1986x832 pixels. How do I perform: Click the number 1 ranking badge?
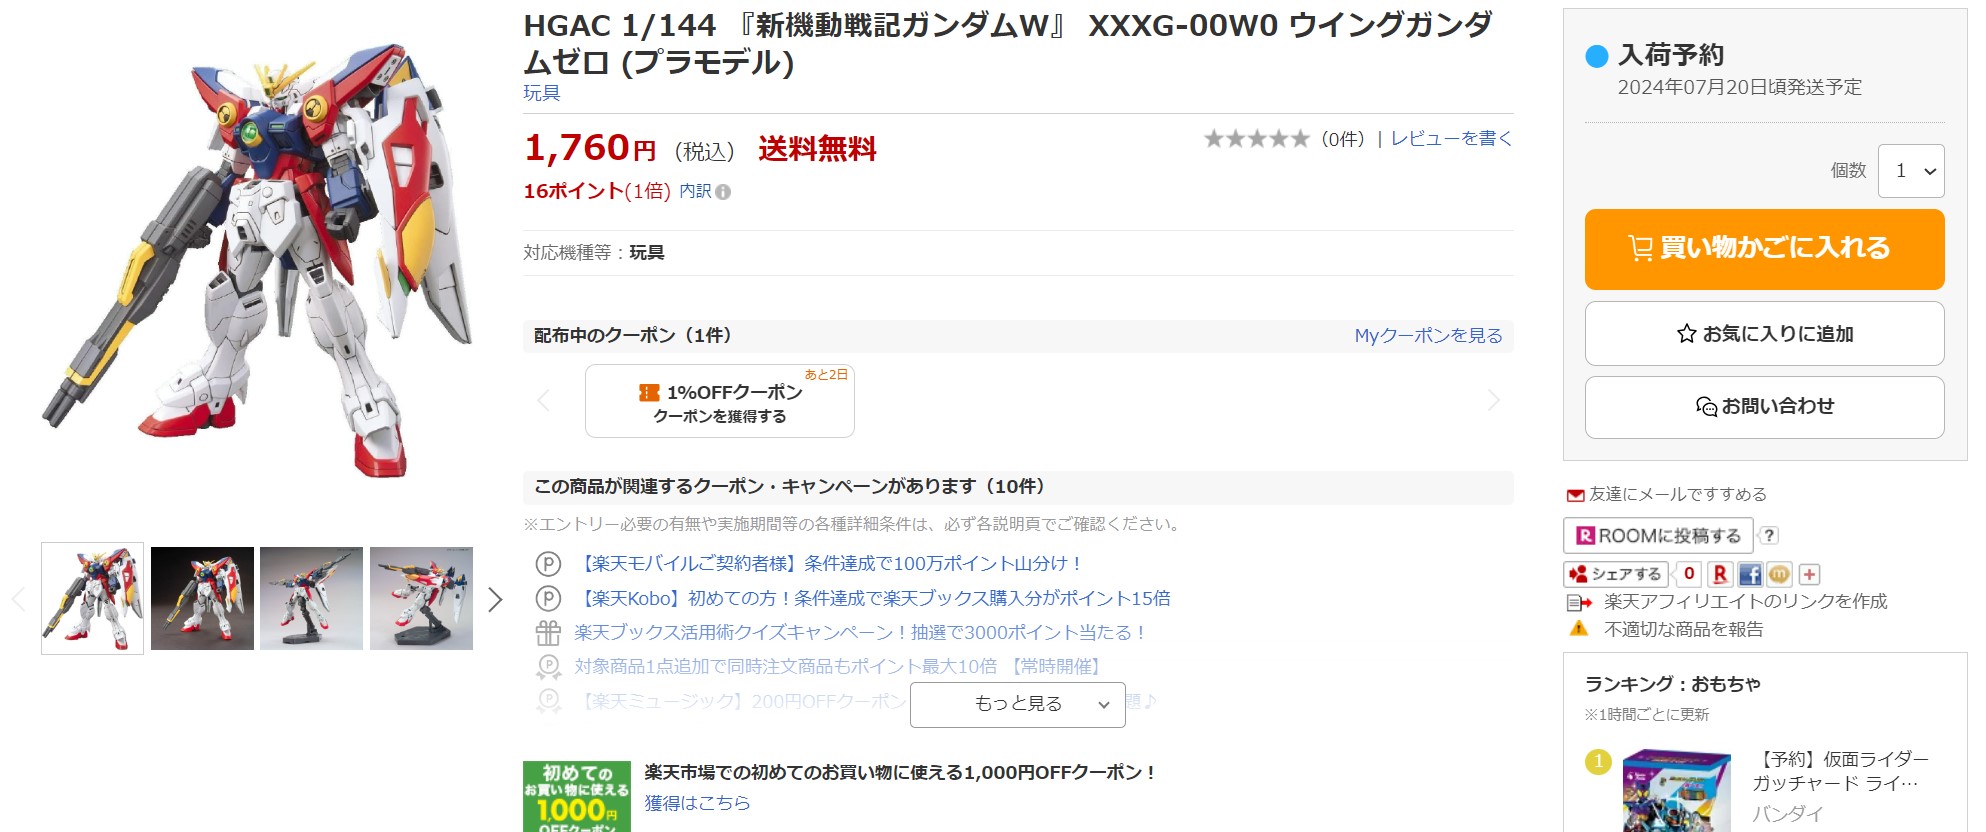coord(1598,762)
